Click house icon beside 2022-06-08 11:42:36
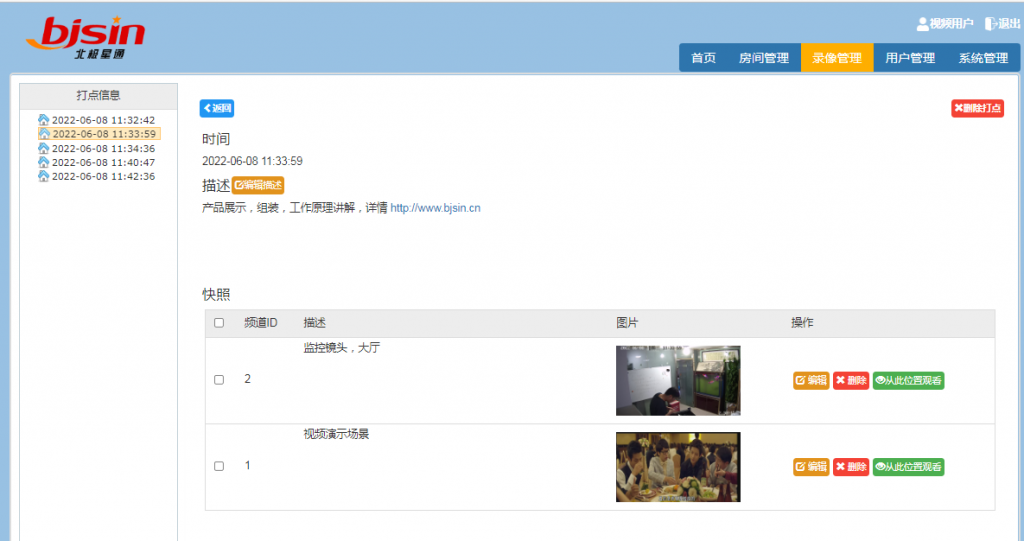This screenshot has height=541, width=1024. [44, 176]
